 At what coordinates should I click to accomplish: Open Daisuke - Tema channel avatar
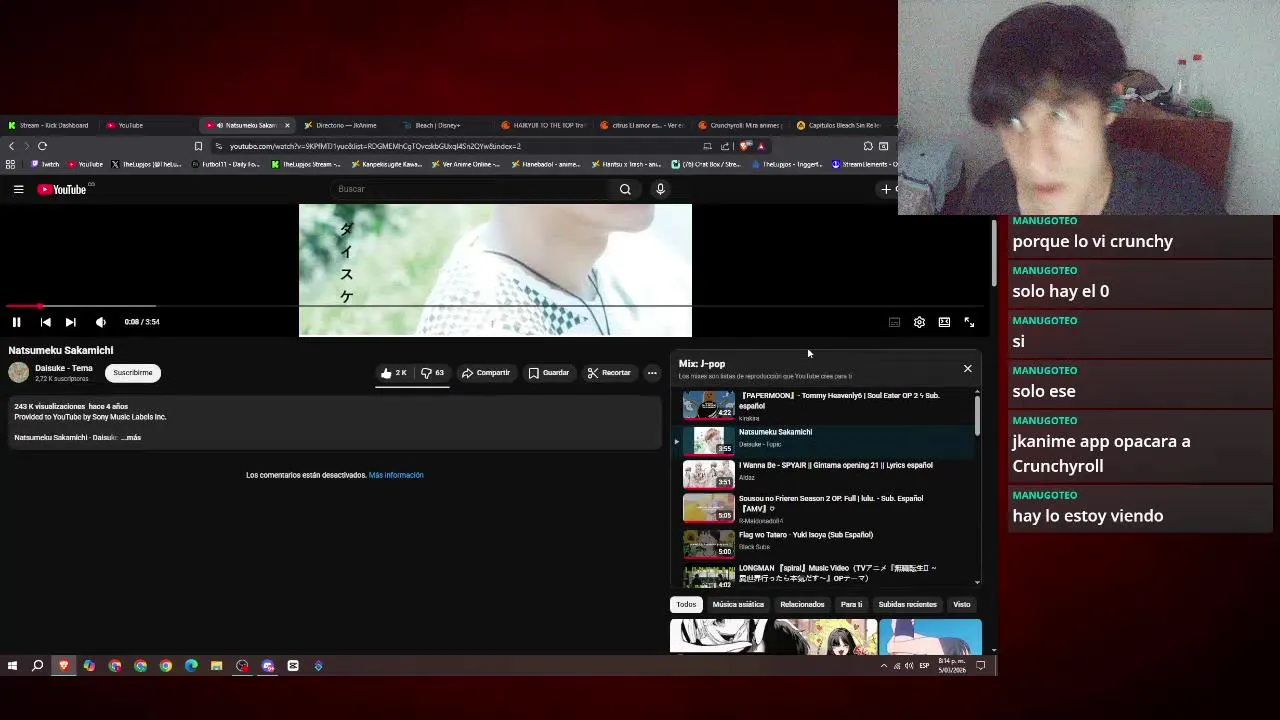click(19, 373)
